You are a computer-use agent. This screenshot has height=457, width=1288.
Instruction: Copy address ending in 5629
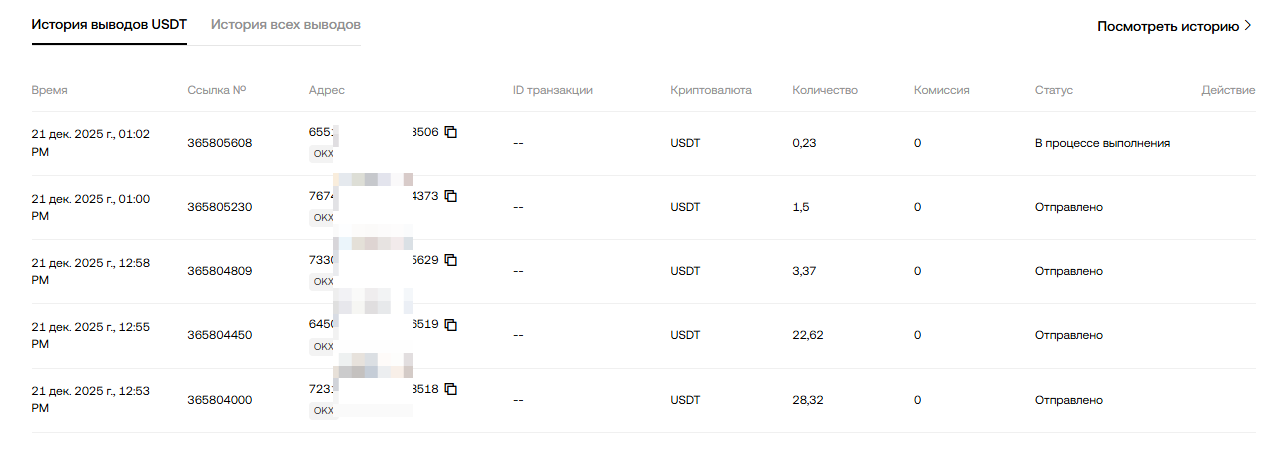point(451,260)
